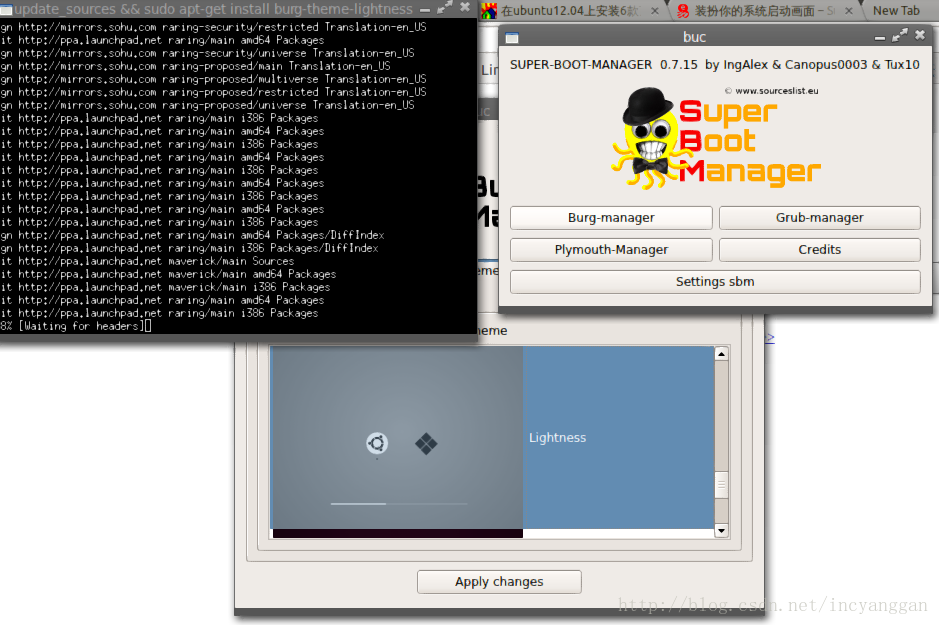Close the terminal window
The height and width of the screenshot is (625, 939).
[x=465, y=7]
